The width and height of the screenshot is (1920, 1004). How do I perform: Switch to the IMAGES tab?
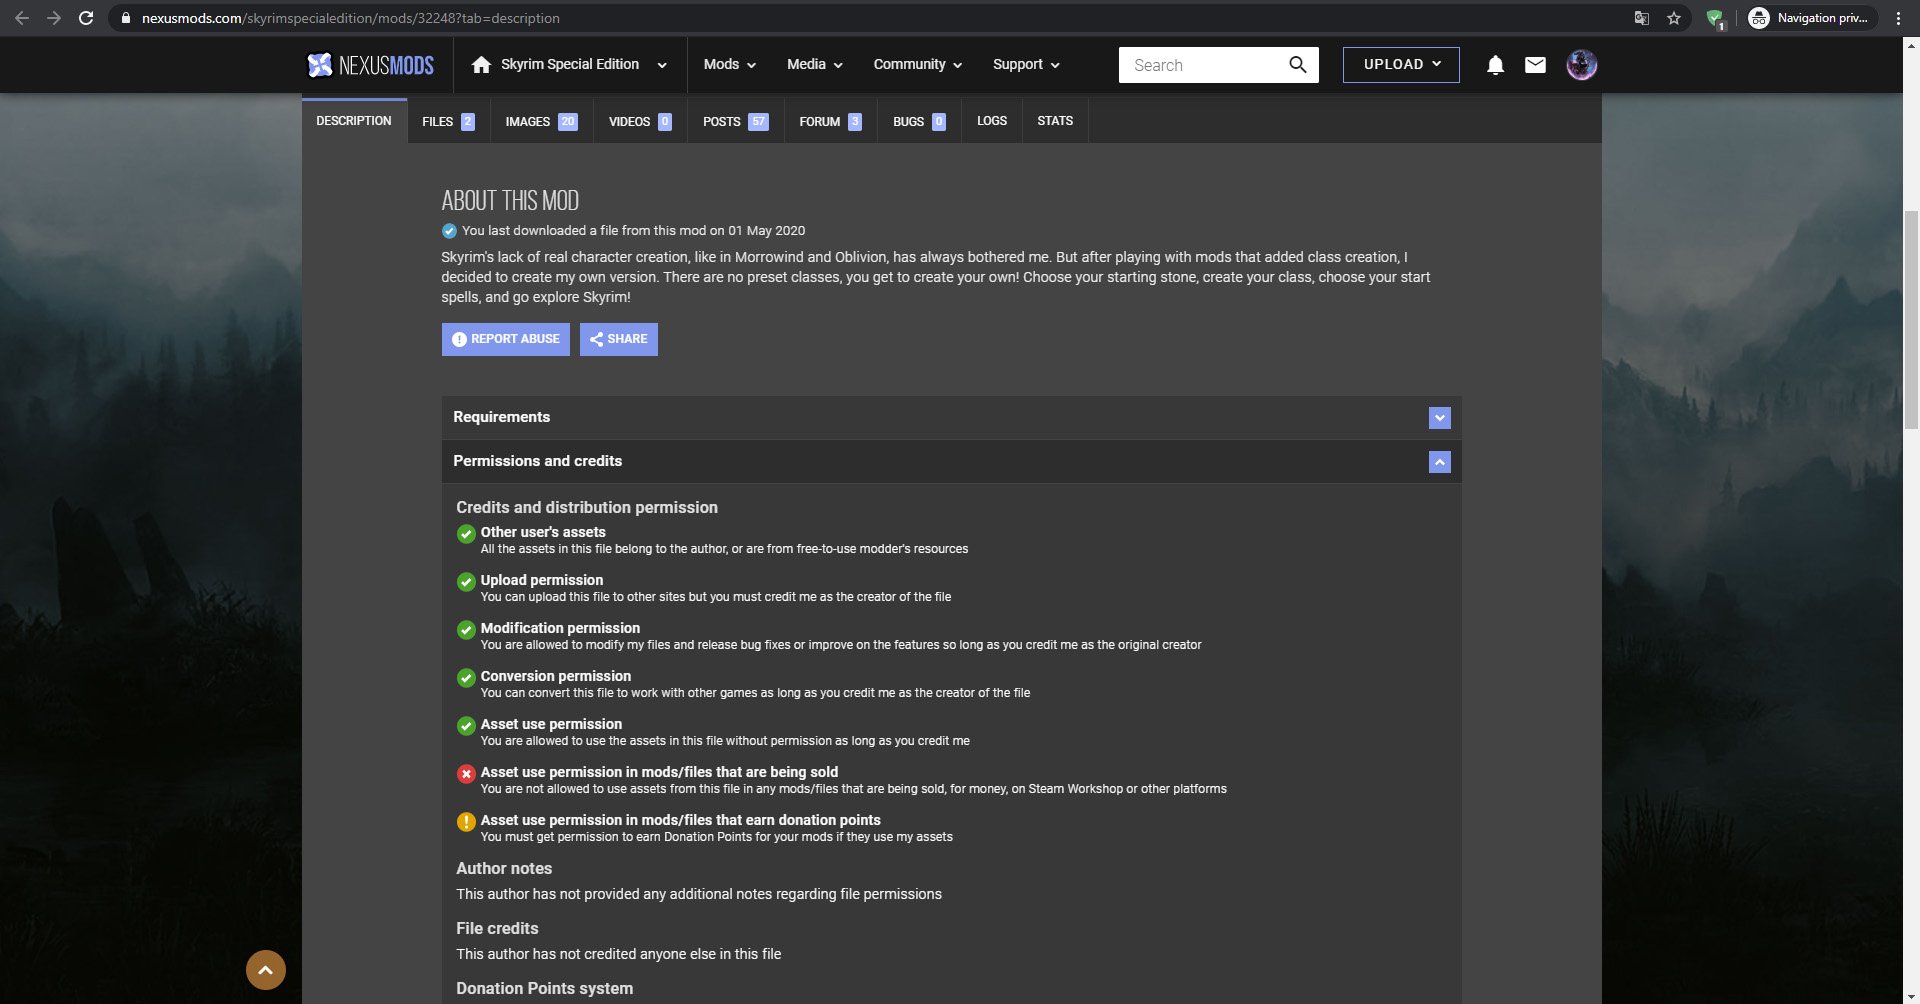point(541,121)
